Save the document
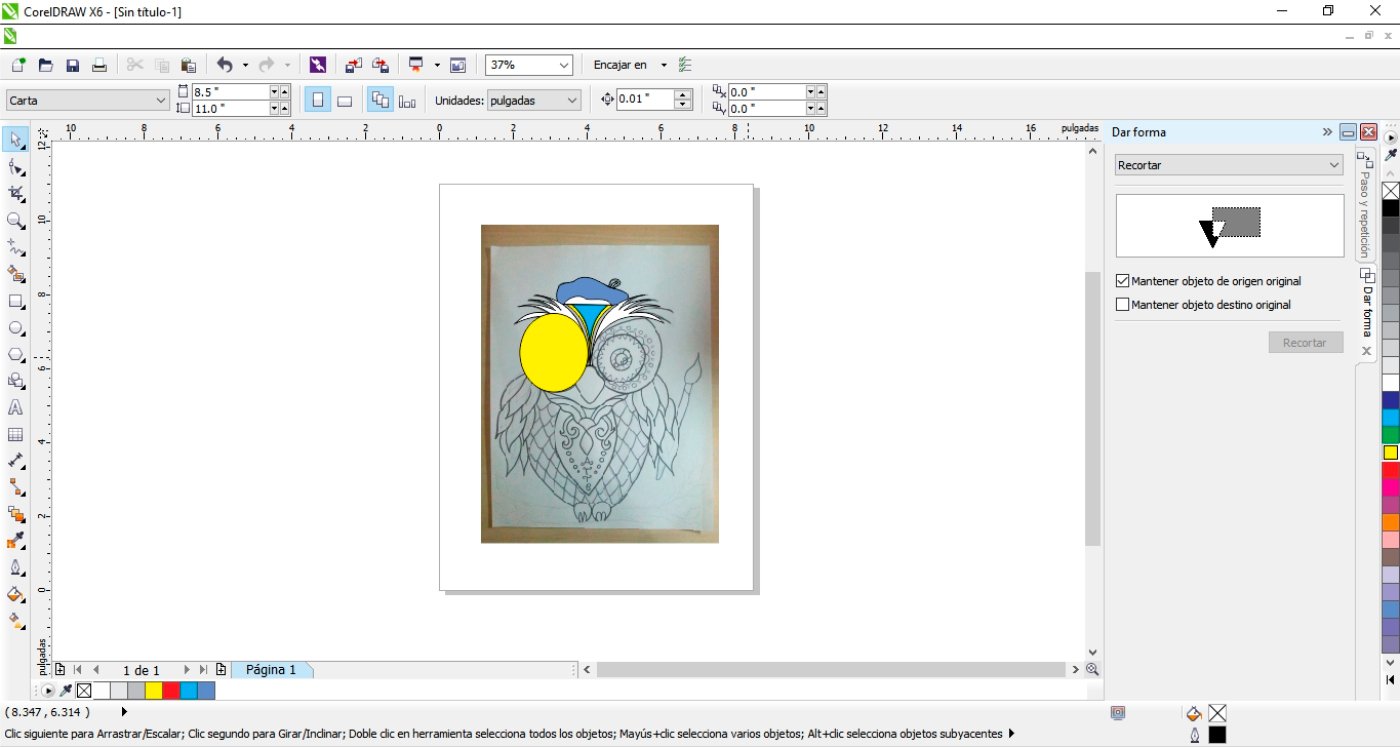Screen dimensions: 1400x747 (x=72, y=65)
